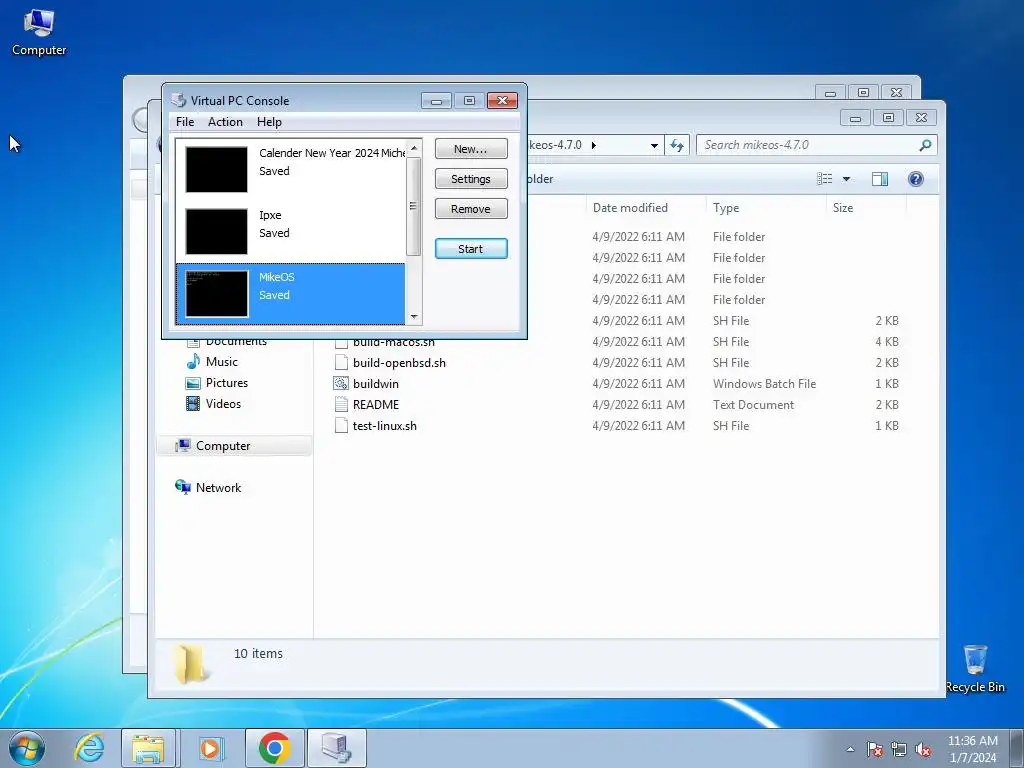Launch Windows Media Player from taskbar

pyautogui.click(x=210, y=748)
